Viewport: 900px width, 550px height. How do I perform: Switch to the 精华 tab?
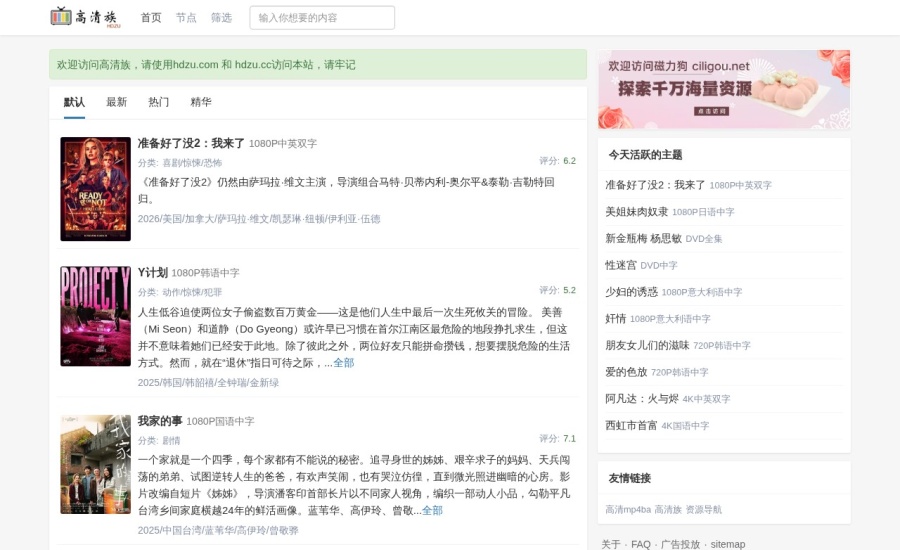click(201, 102)
